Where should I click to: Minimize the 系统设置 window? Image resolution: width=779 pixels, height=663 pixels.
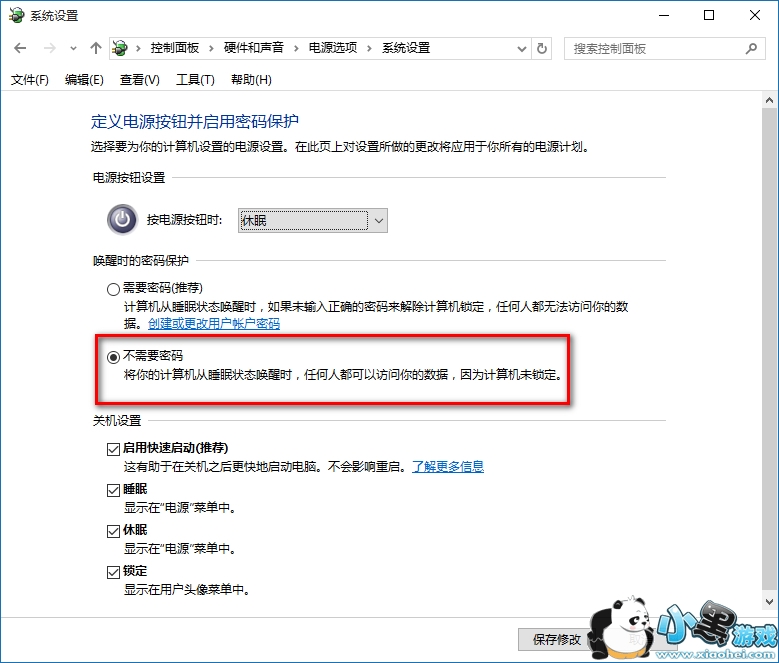coord(664,15)
